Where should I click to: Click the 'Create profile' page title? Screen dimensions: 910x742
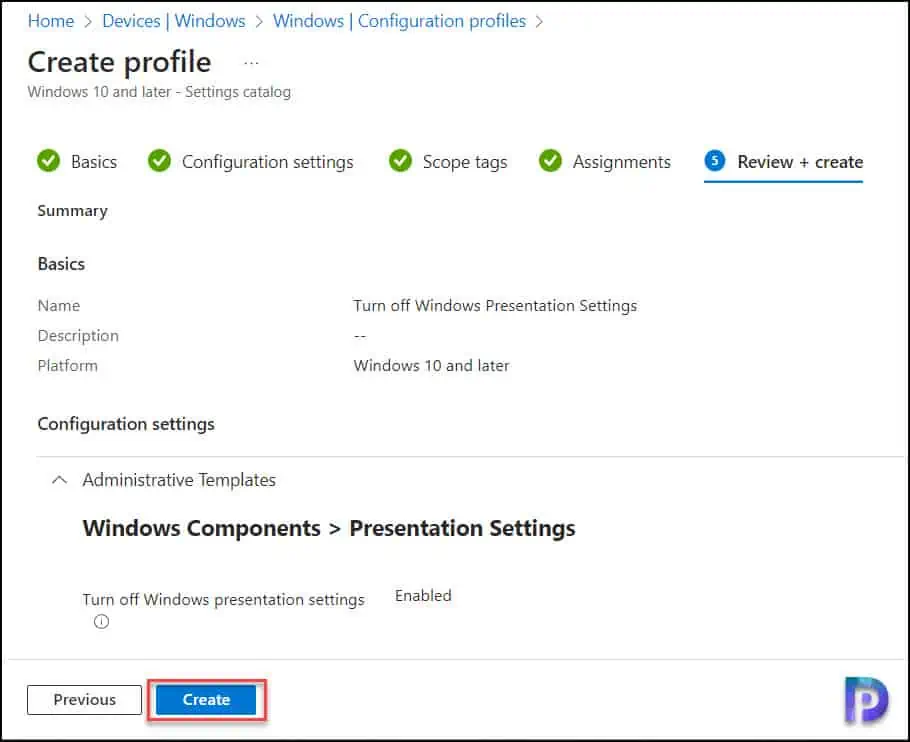pos(120,62)
